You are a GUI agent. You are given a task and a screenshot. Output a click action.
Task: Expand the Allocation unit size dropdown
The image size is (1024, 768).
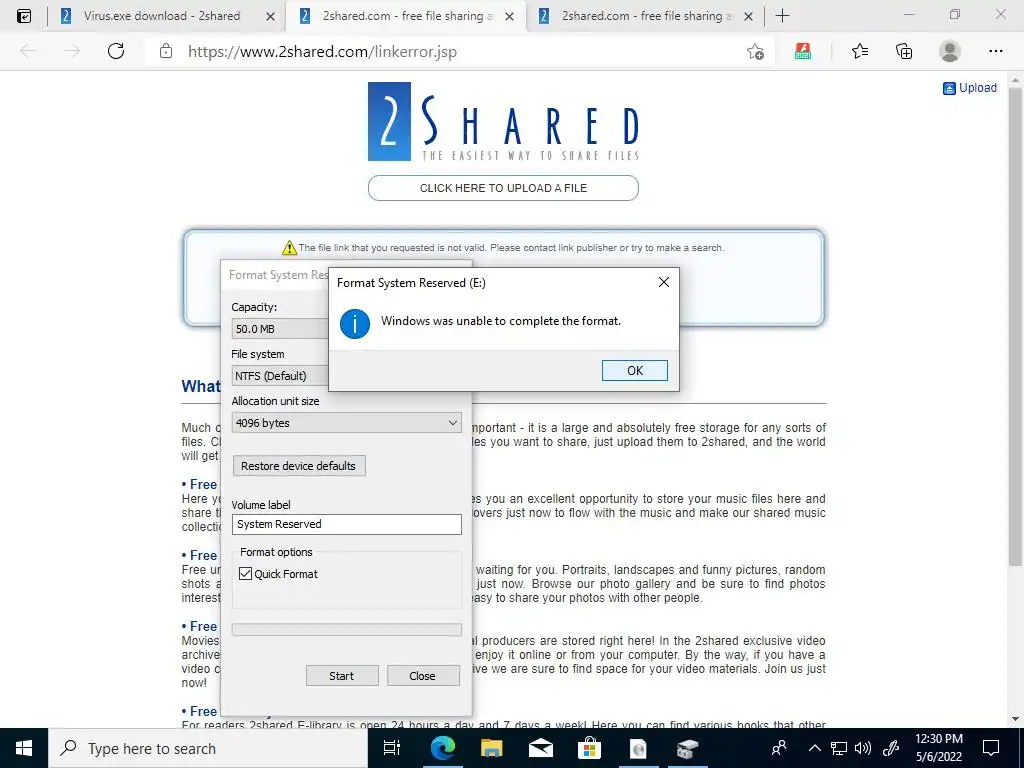[x=346, y=423]
